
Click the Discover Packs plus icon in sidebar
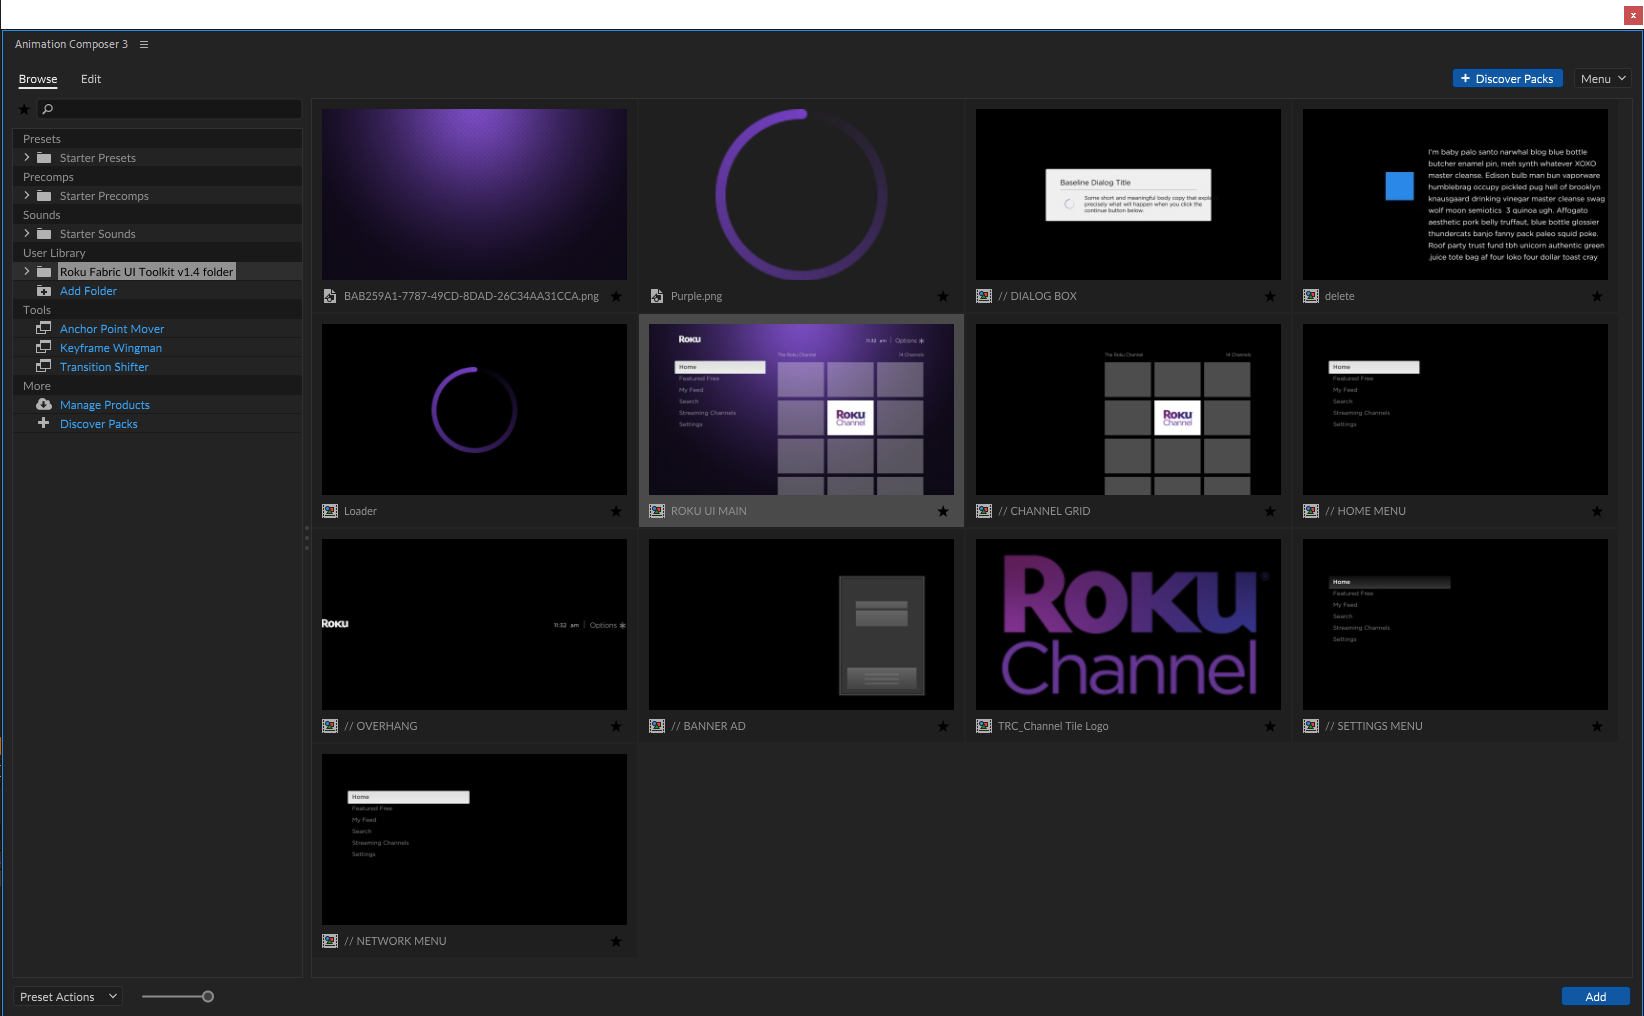43,423
